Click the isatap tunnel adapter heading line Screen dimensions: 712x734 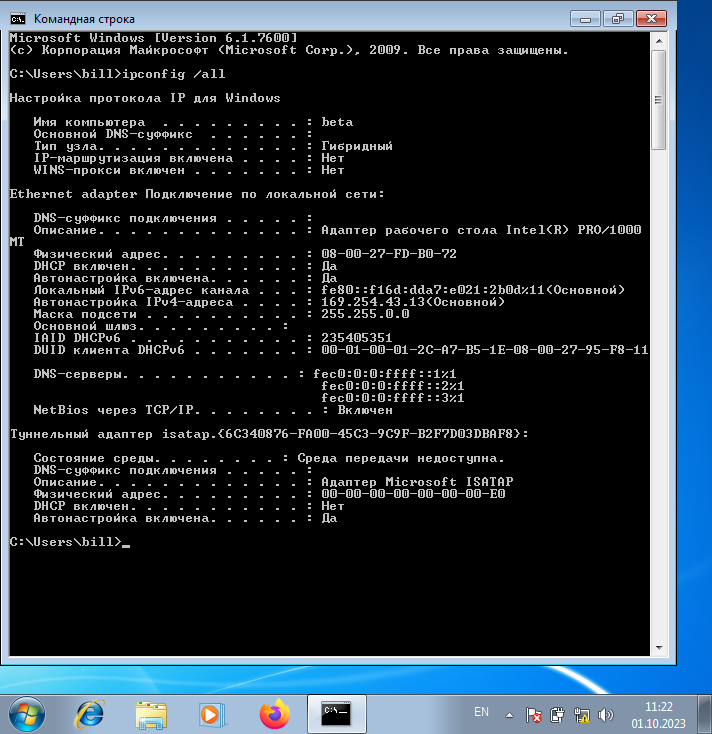[x=269, y=434]
